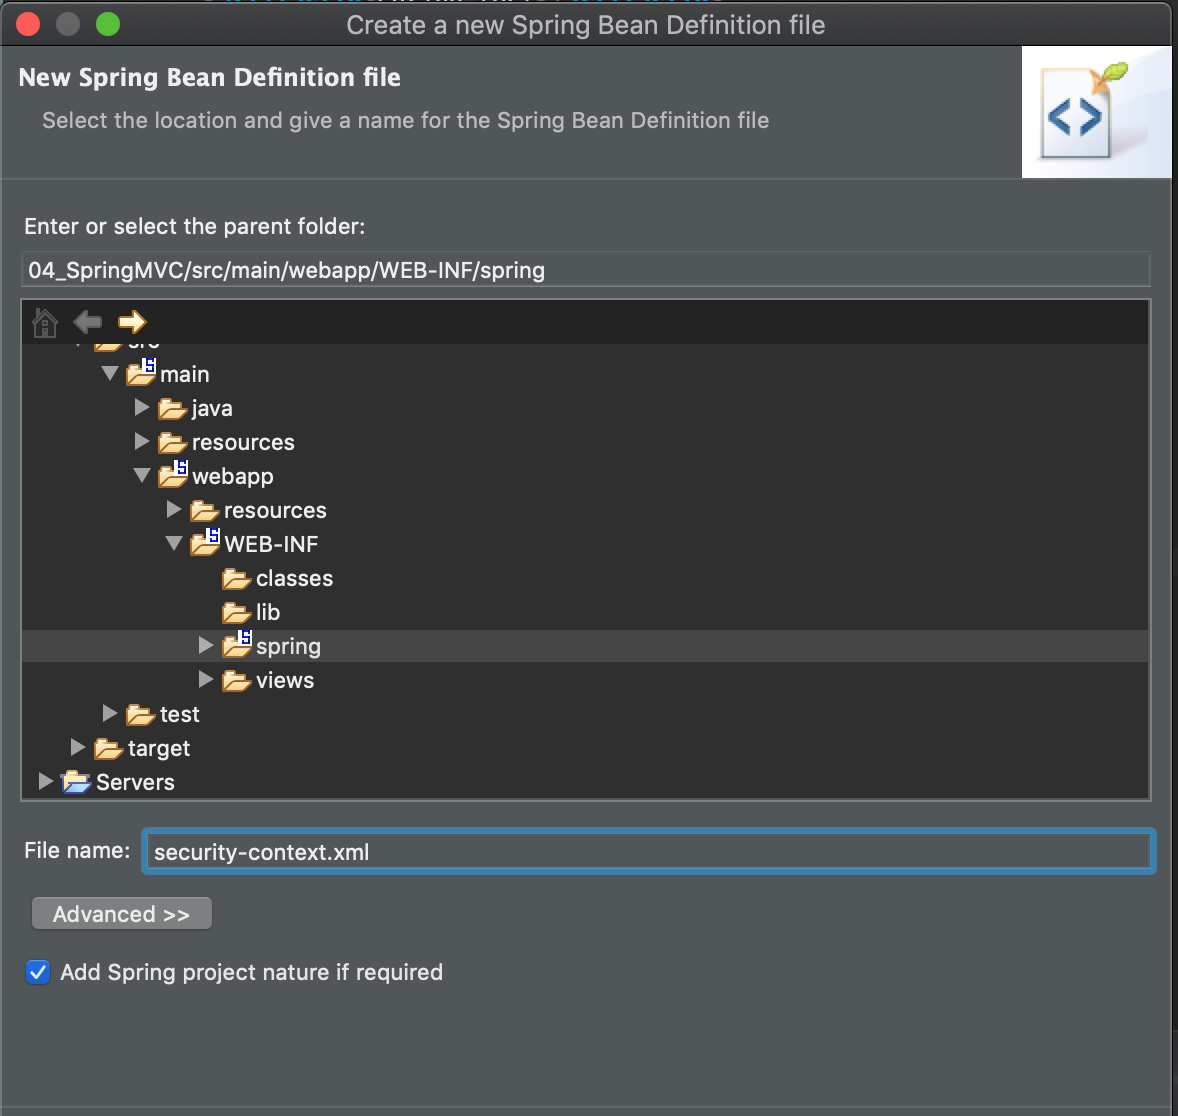The height and width of the screenshot is (1116, 1178).
Task: Click the Forward yellow arrow icon
Action: (x=132, y=322)
